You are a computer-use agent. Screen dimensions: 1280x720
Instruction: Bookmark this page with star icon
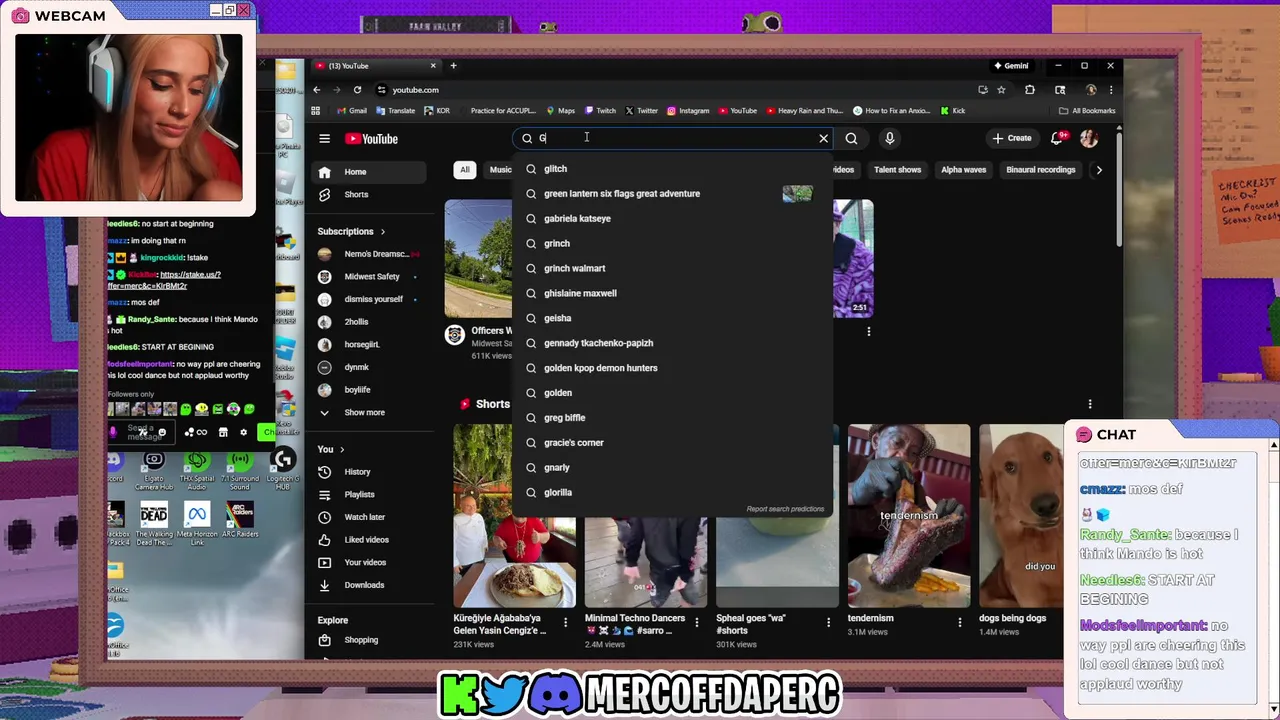click(x=1001, y=90)
